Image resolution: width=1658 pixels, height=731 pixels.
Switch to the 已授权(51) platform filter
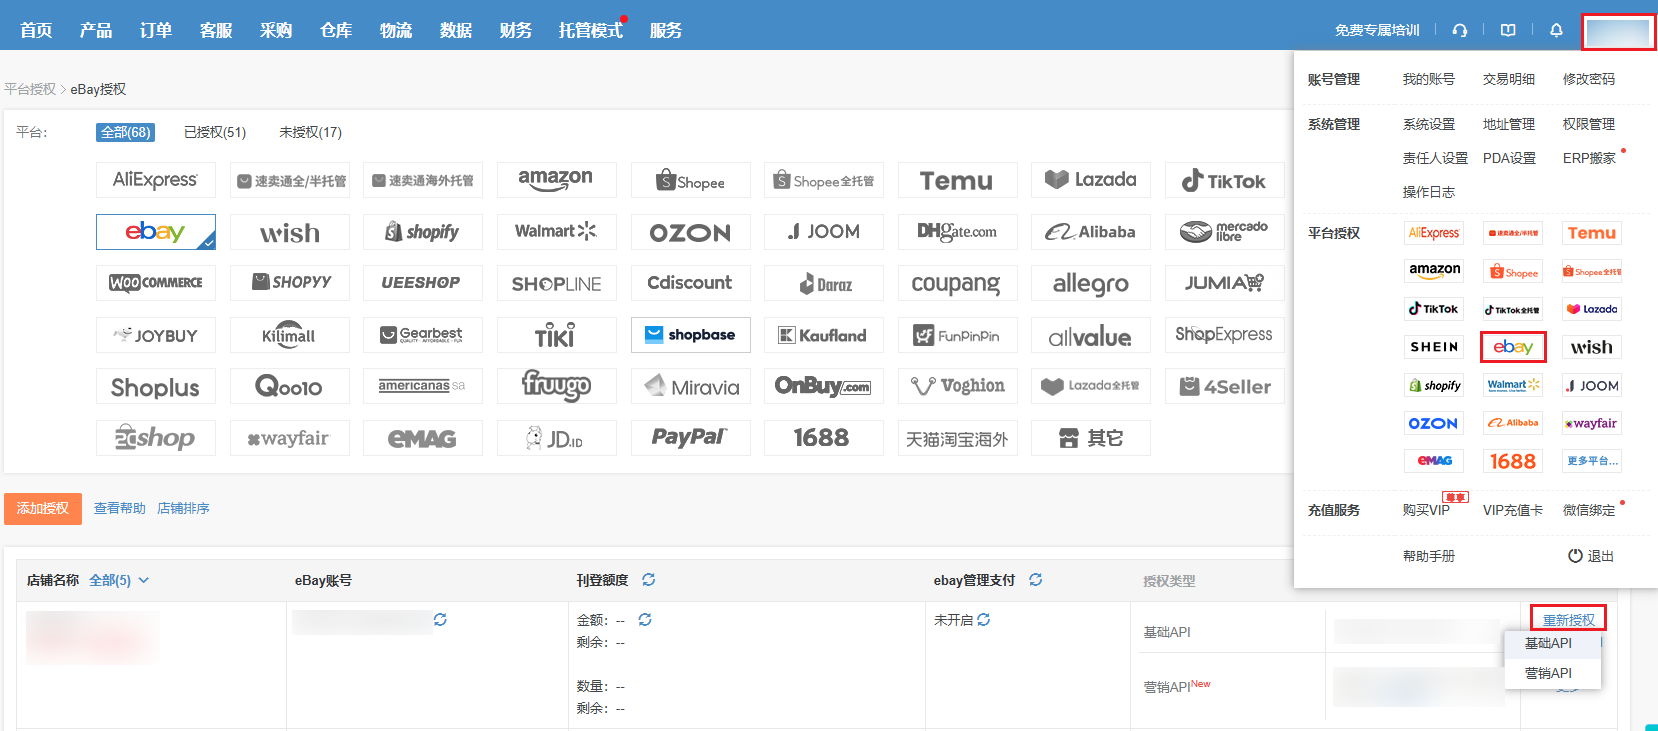tap(215, 132)
